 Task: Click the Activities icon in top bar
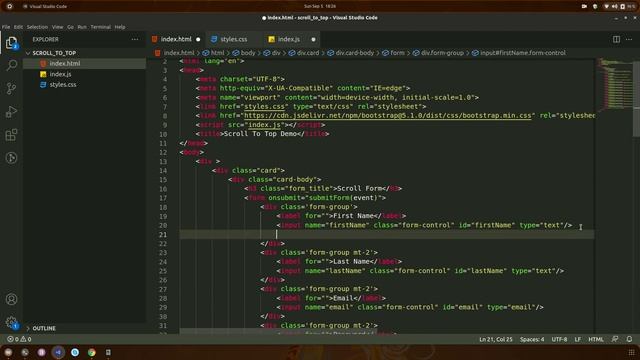9,6
